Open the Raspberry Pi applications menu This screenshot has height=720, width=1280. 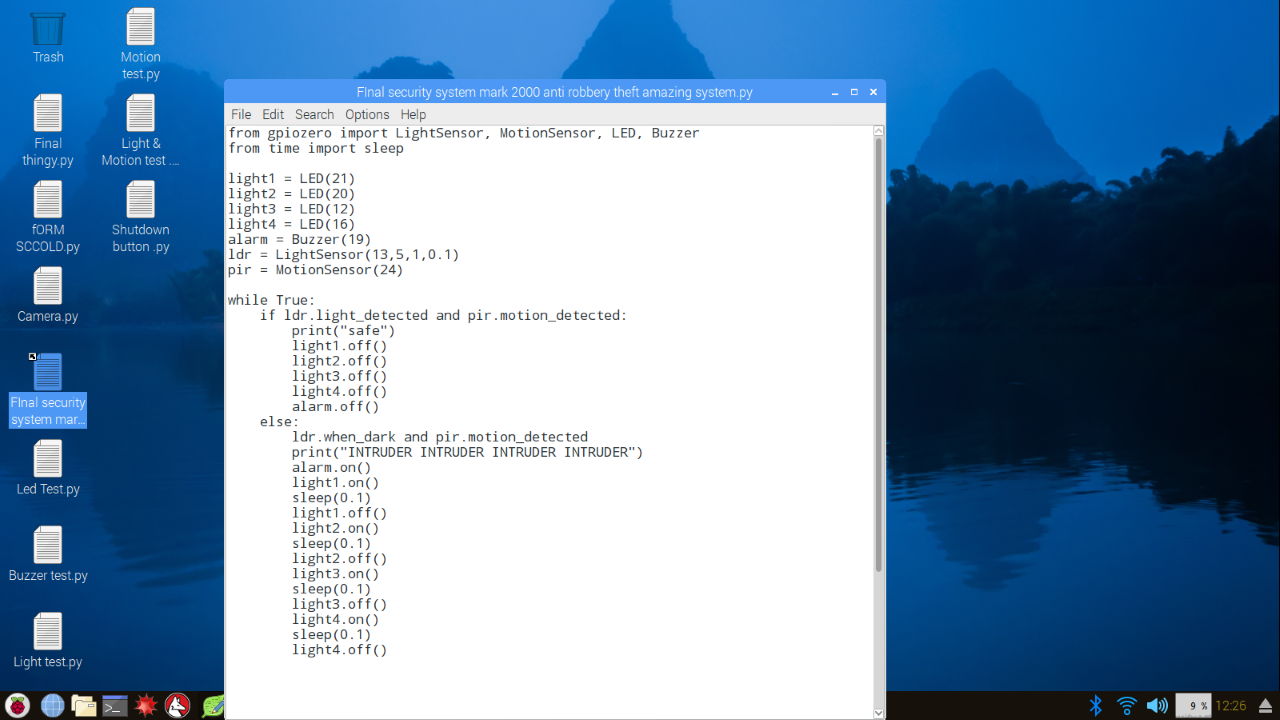coord(15,705)
